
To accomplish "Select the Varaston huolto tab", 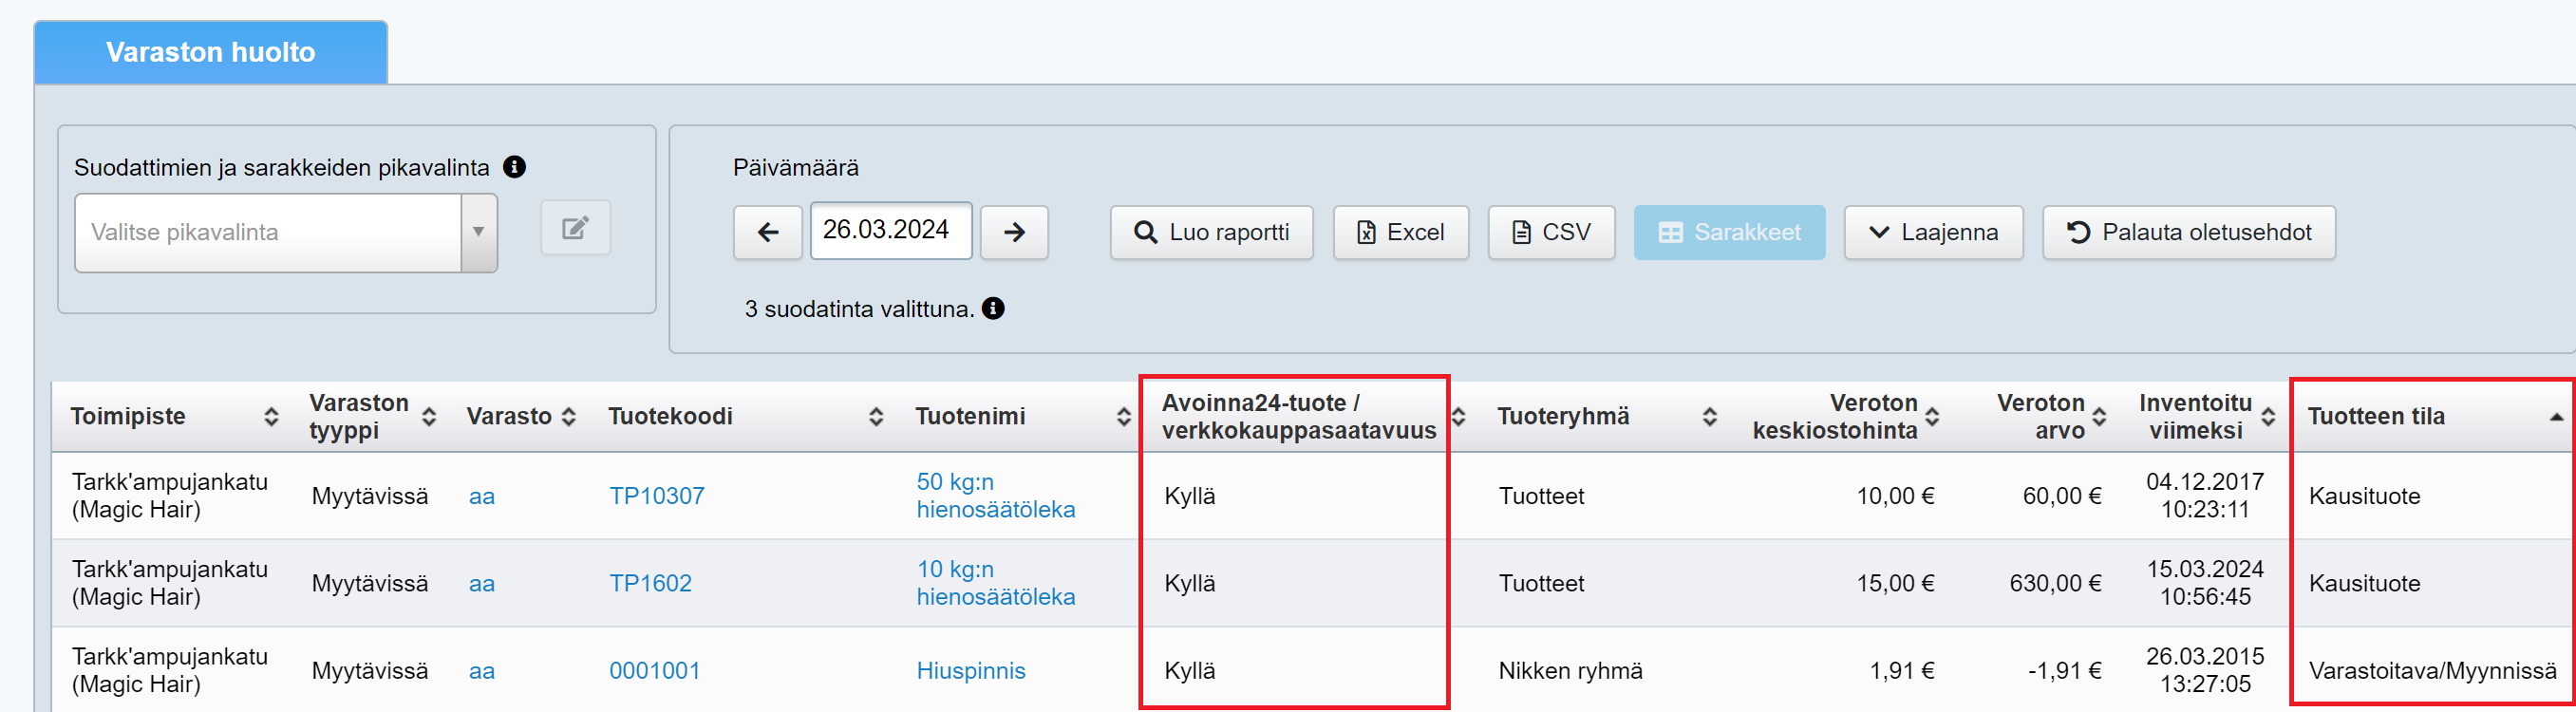I will [211, 52].
